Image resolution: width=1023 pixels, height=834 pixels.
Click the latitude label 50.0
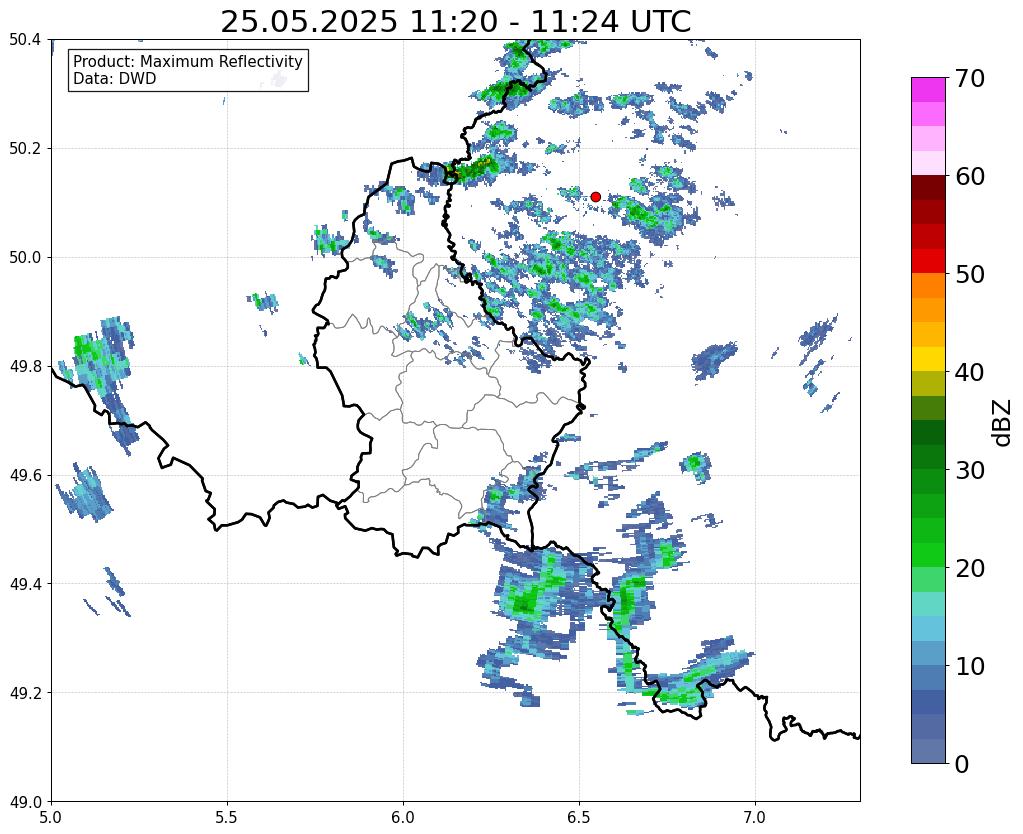click(x=25, y=258)
